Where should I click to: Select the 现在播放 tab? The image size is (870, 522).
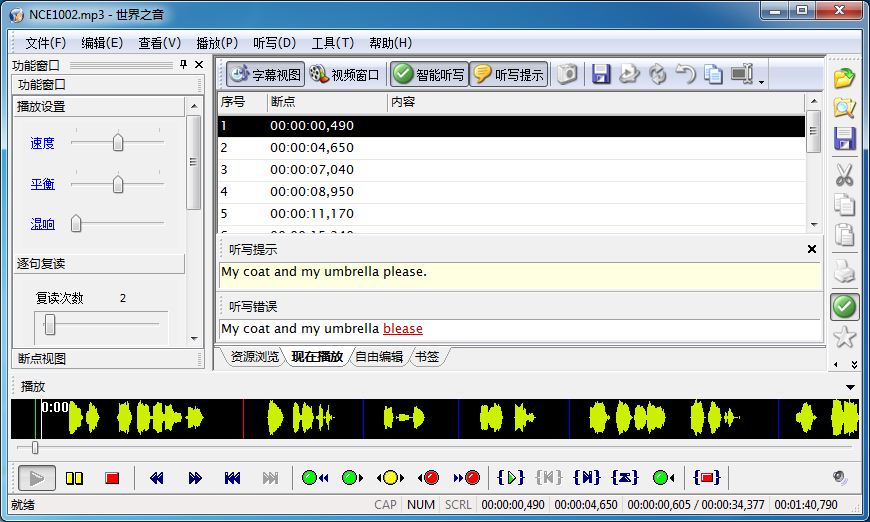coord(317,357)
